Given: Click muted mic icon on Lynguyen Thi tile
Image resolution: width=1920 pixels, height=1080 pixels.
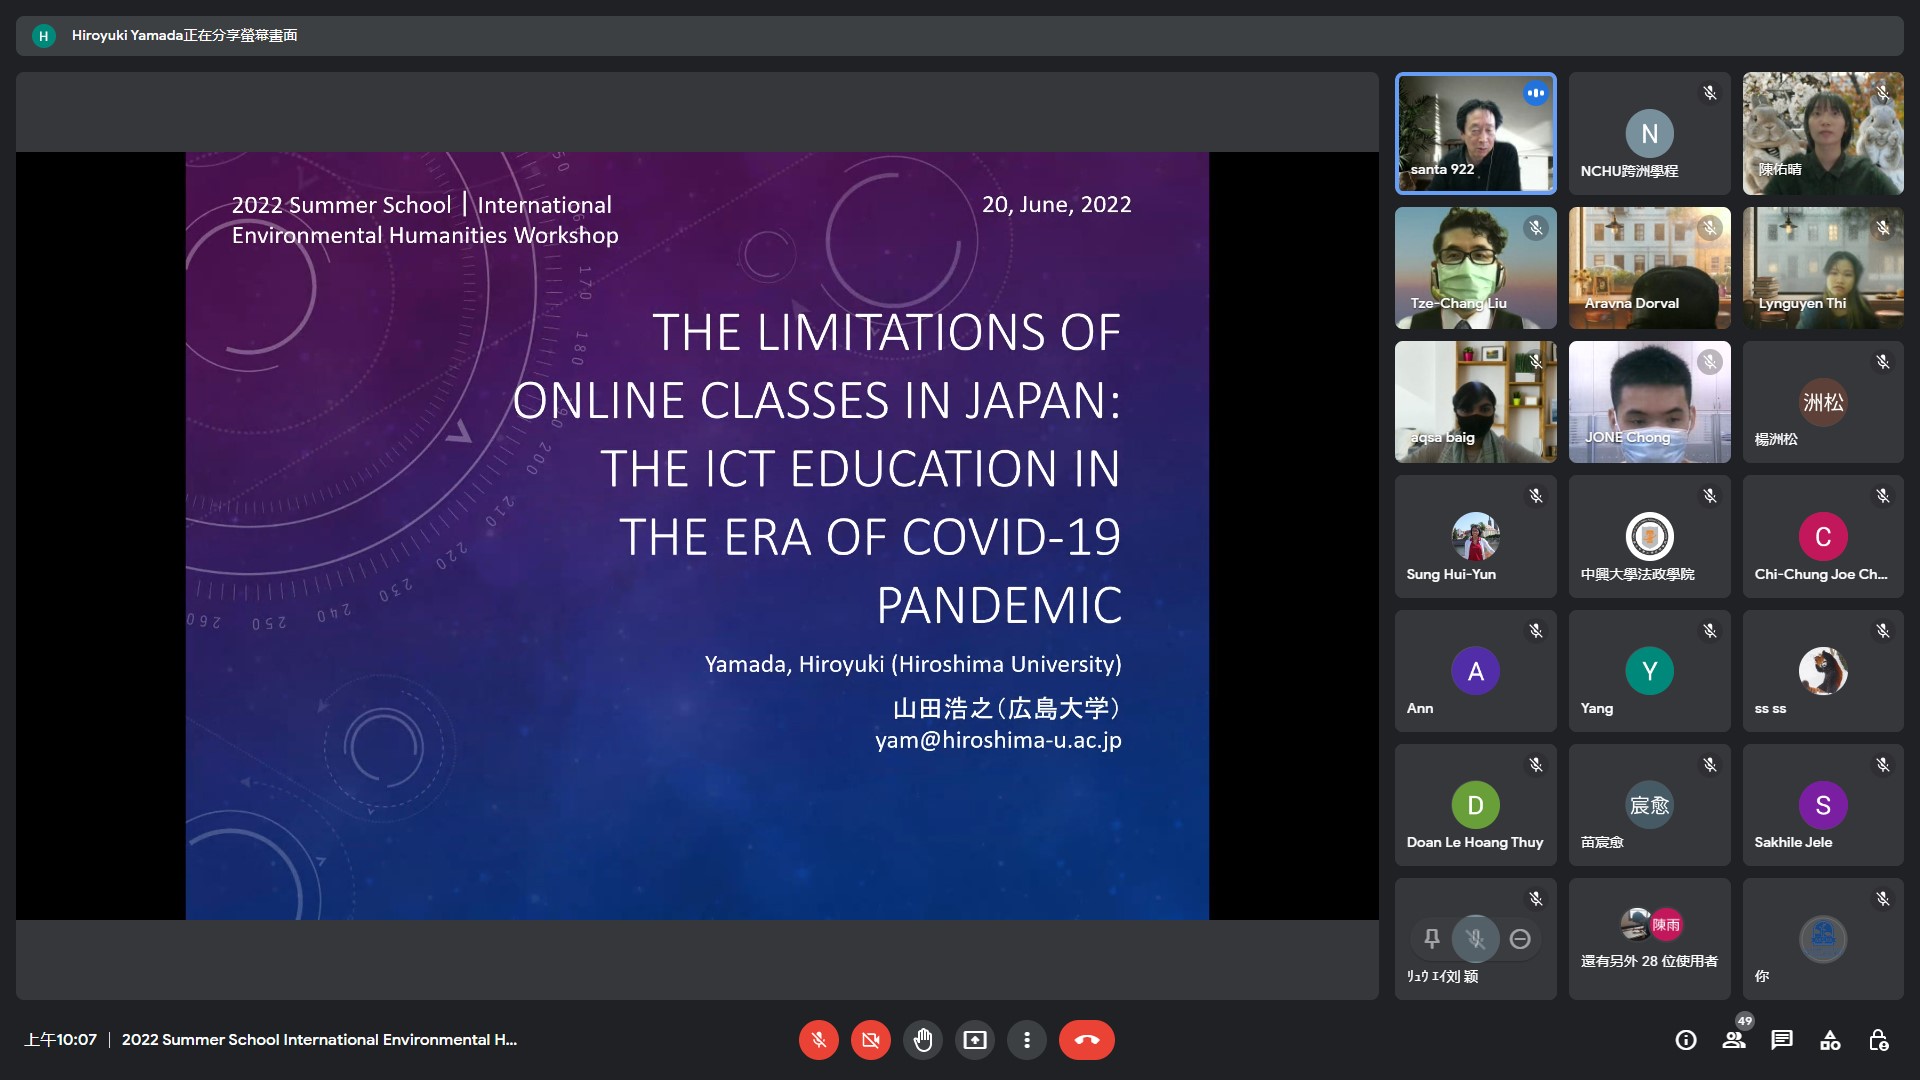Looking at the screenshot, I should point(1883,228).
